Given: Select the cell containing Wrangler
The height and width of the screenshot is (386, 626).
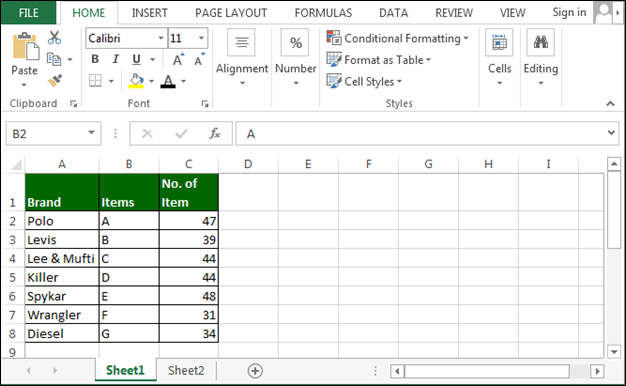Looking at the screenshot, I should [x=62, y=315].
